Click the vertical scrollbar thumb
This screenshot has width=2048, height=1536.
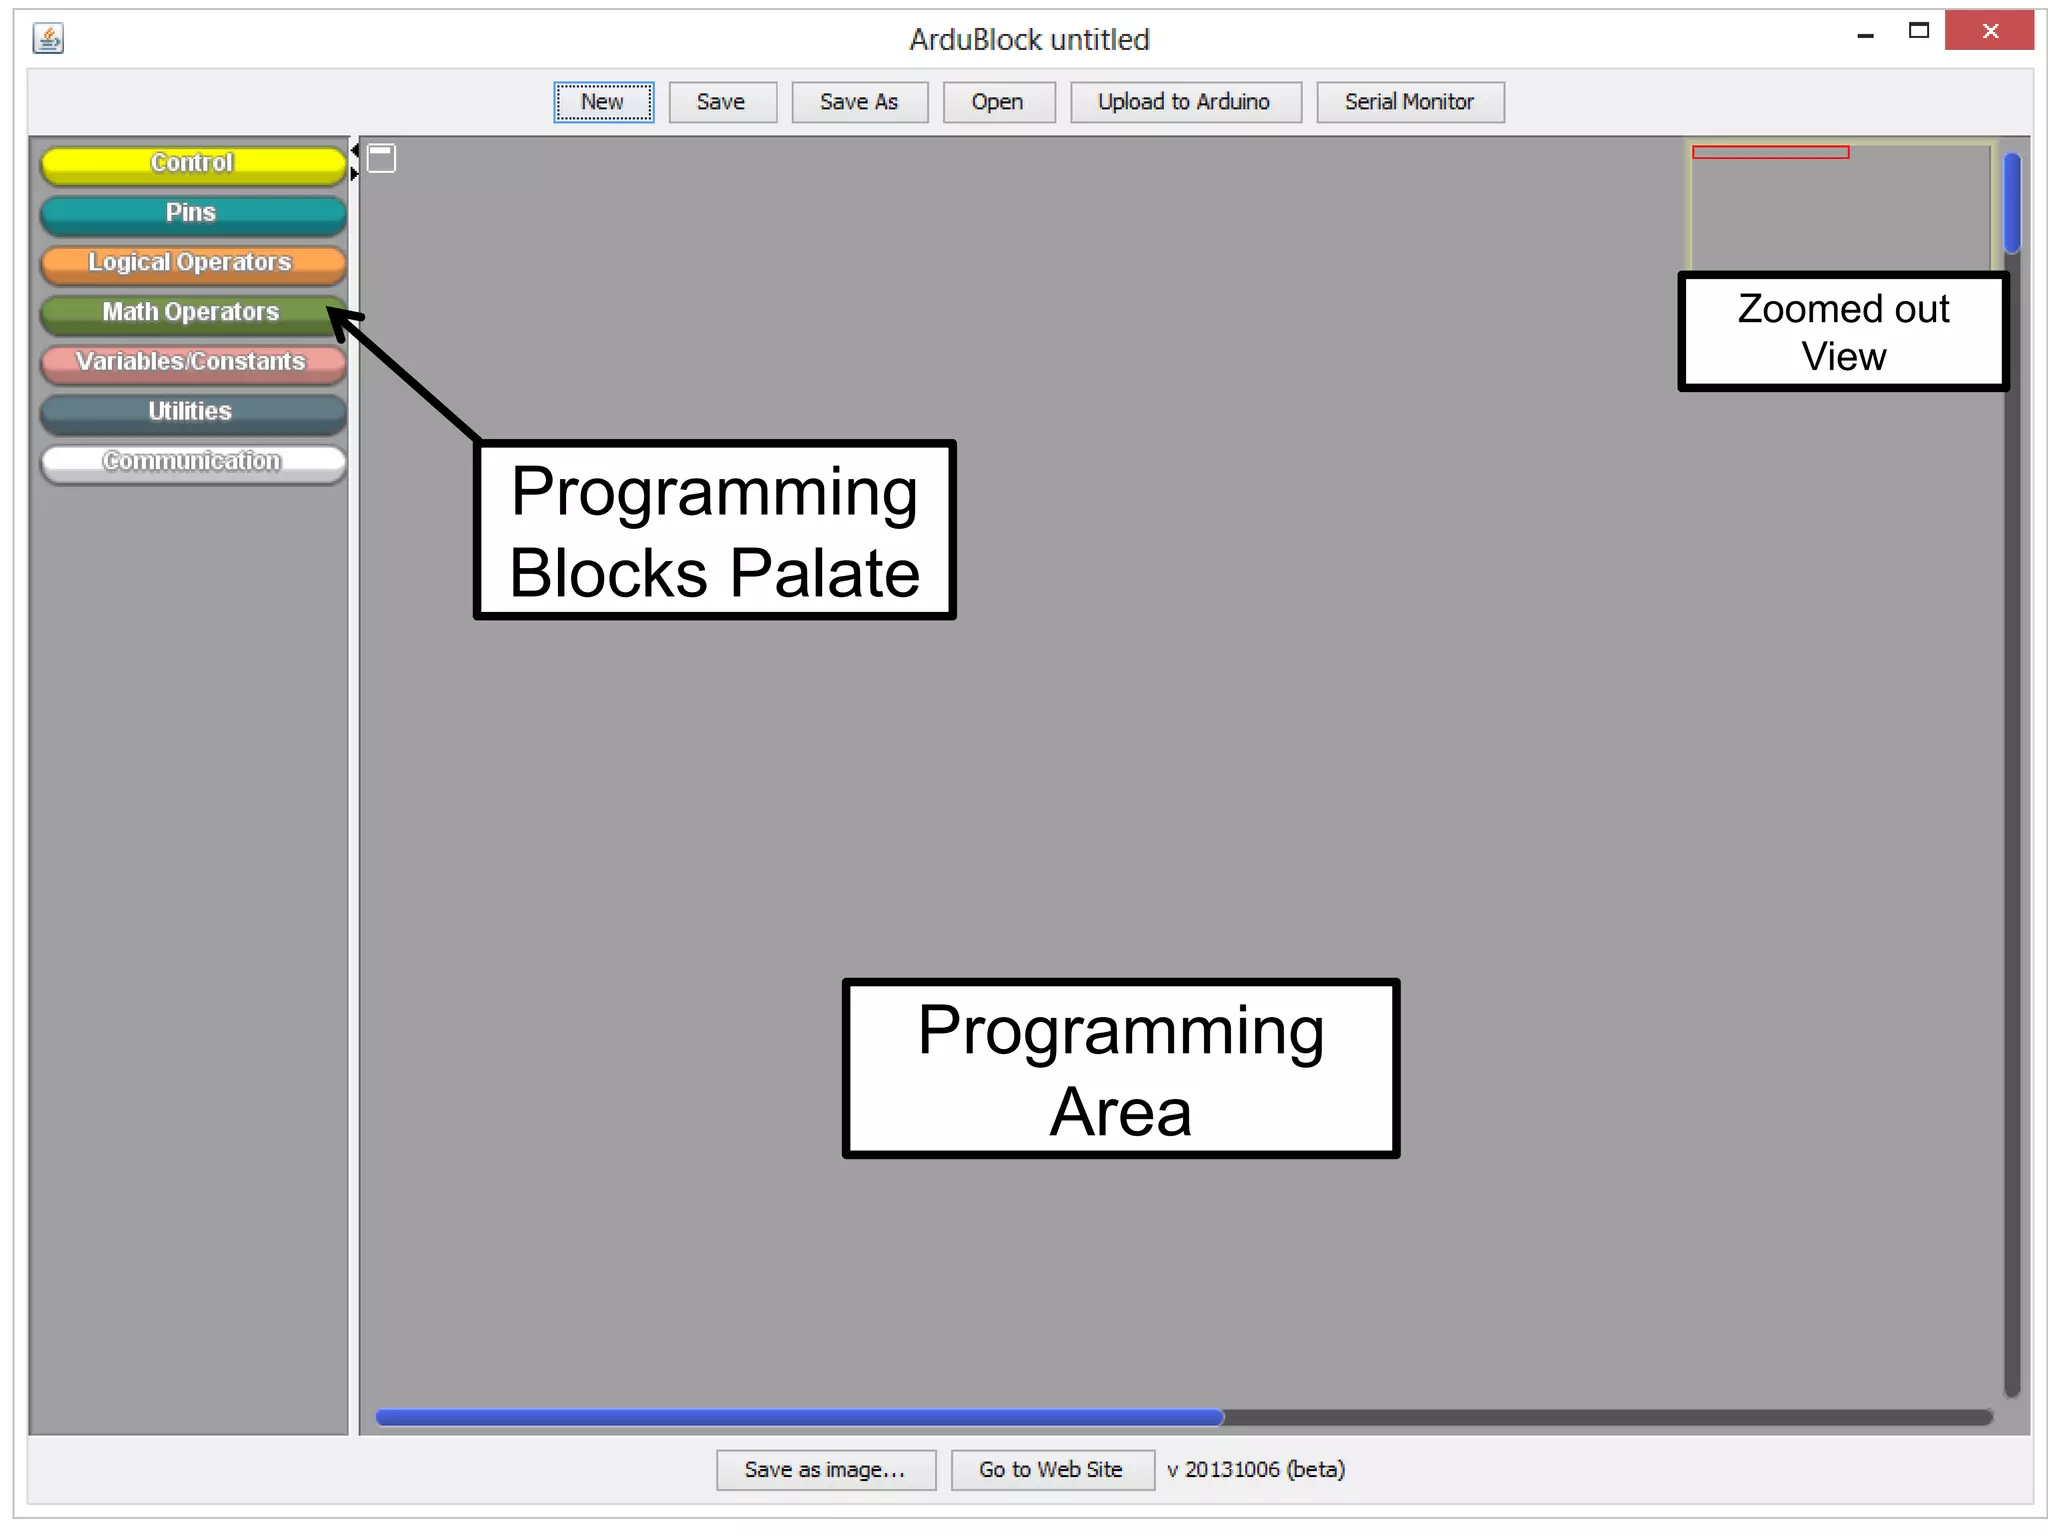tap(2013, 203)
